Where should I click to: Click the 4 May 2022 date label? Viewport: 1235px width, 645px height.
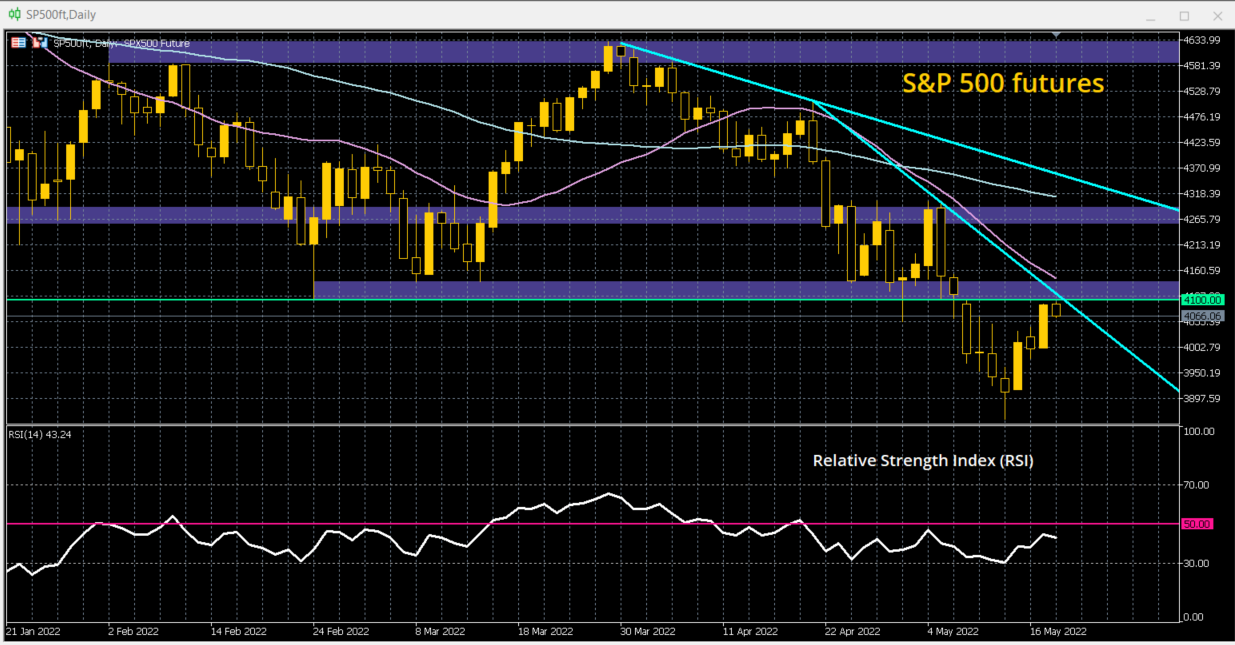[x=952, y=632]
